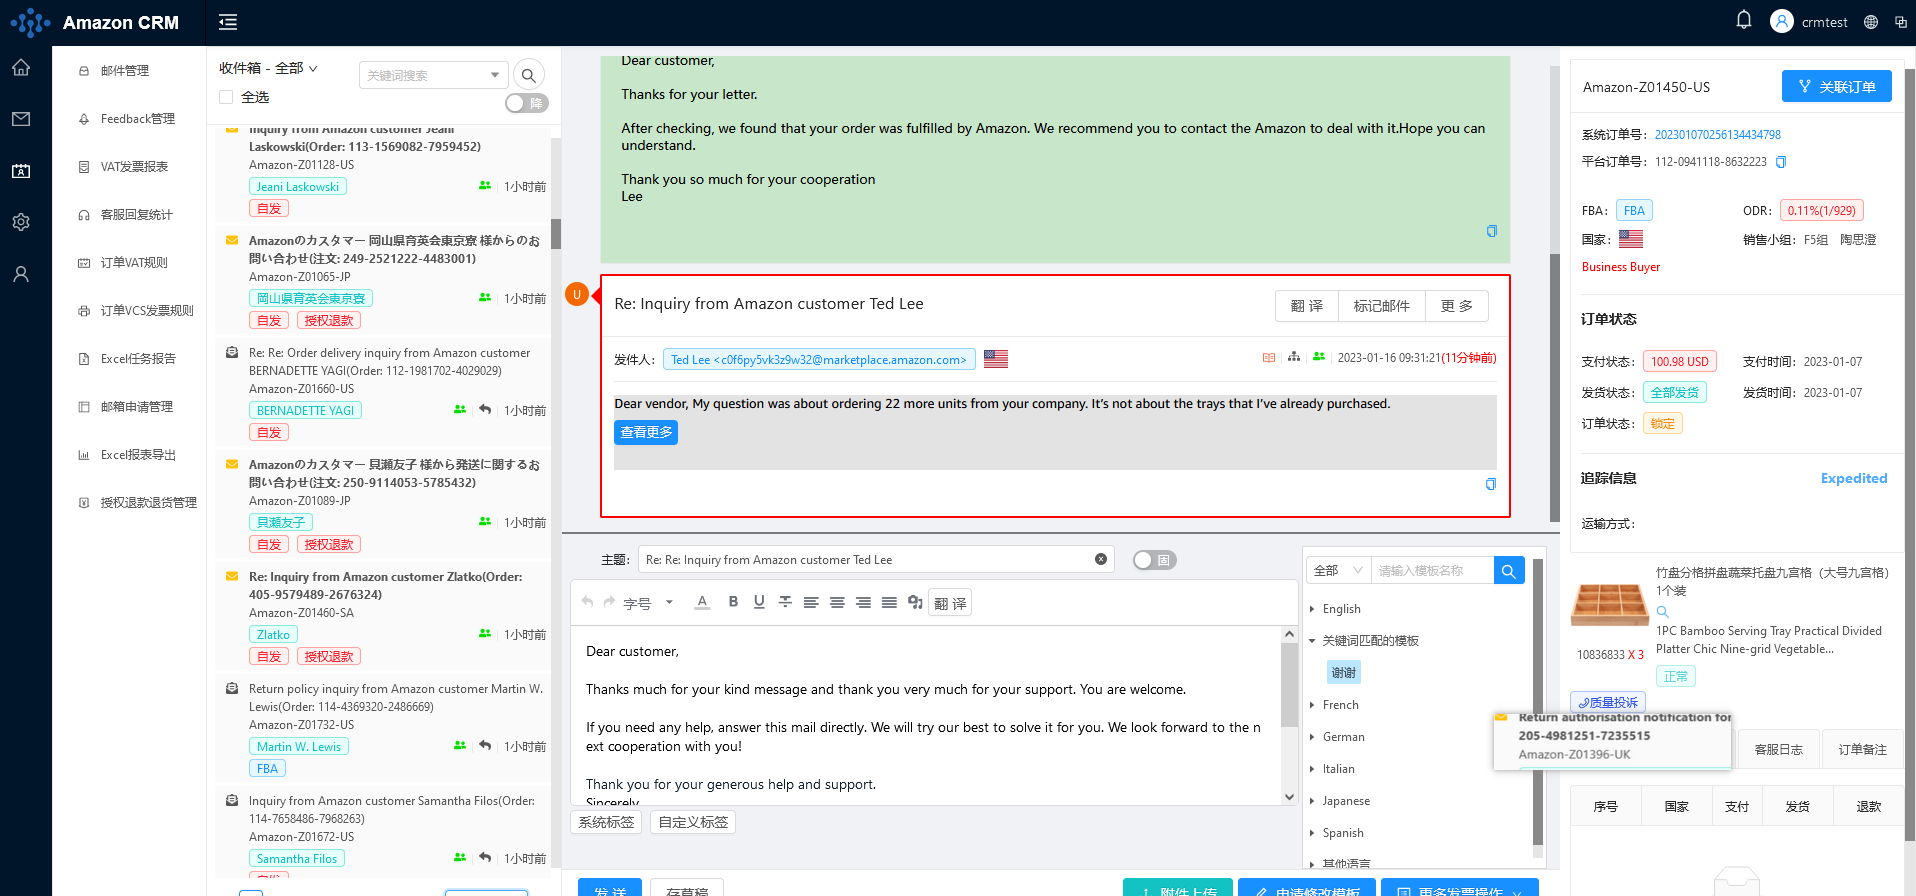Collapse the sidebar with the menu fold icon
This screenshot has height=896, width=1916.
point(228,22)
